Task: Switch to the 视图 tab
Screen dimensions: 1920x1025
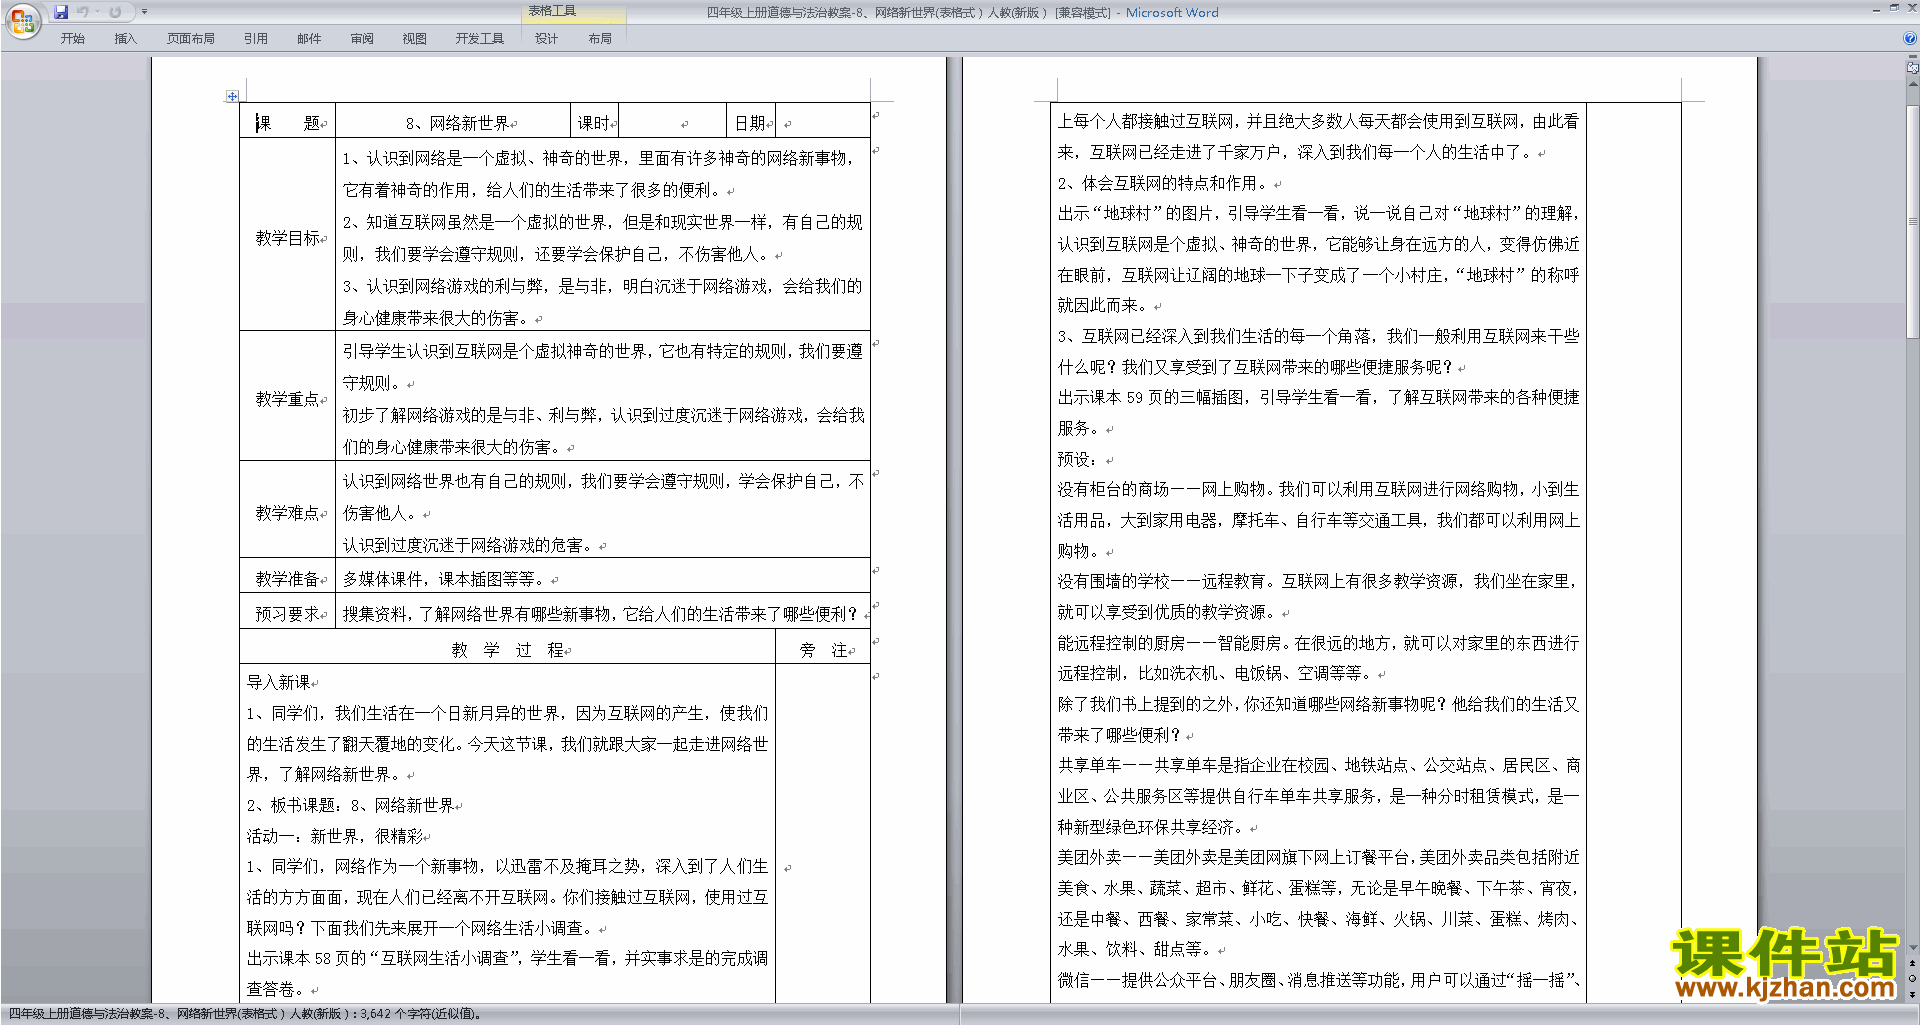Action: tap(415, 38)
